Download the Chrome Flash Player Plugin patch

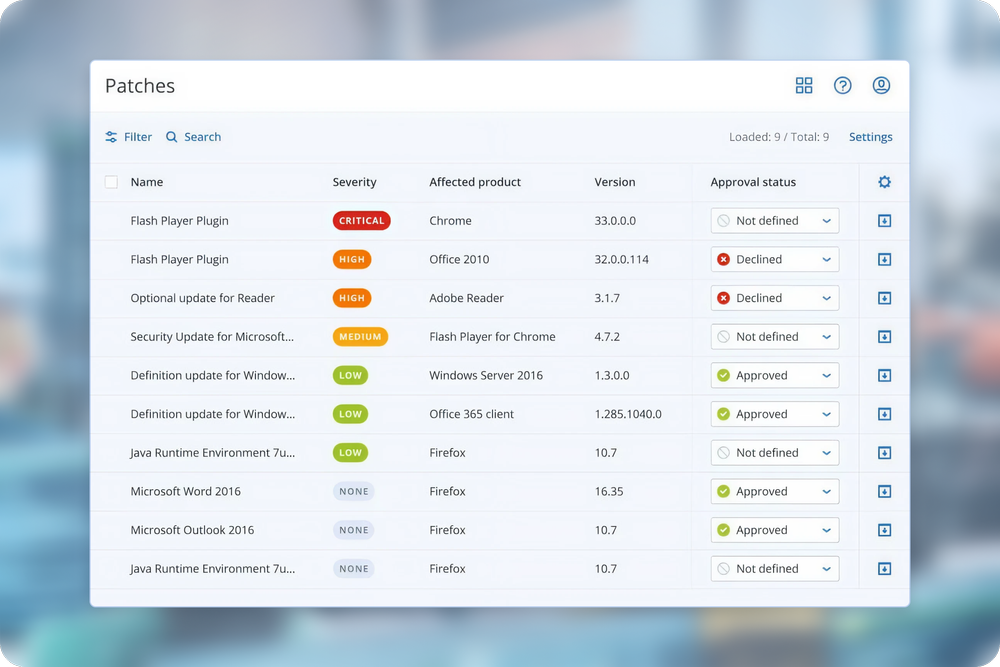pos(884,221)
